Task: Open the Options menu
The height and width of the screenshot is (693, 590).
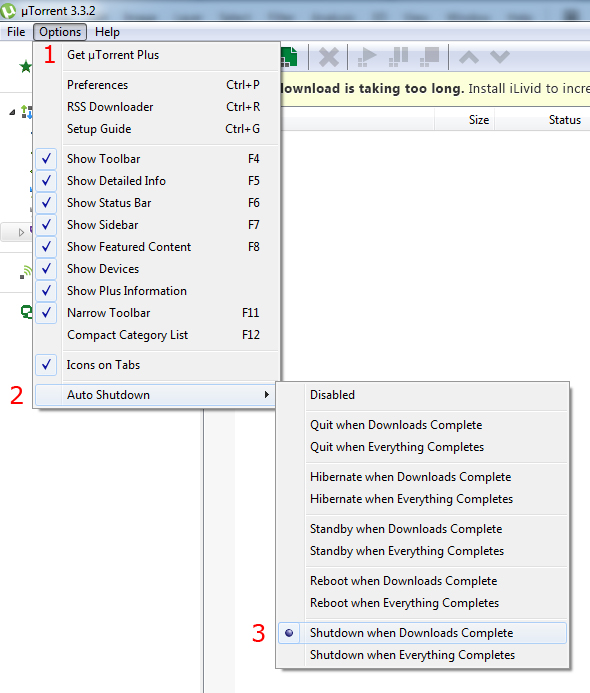Action: (60, 32)
